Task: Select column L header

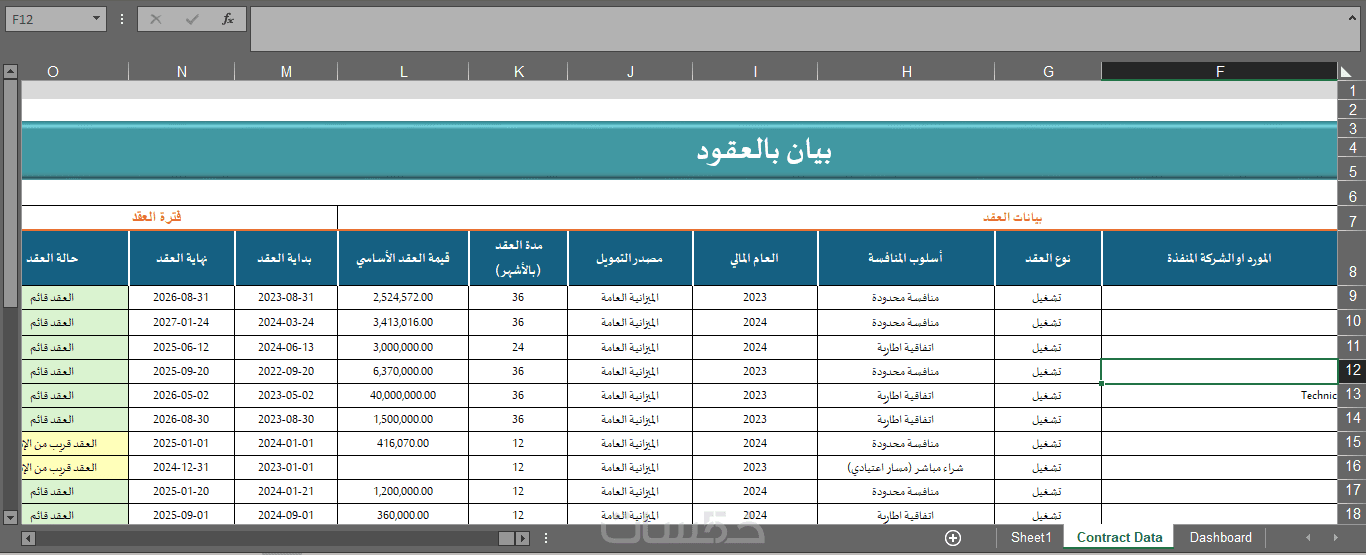Action: pyautogui.click(x=403, y=71)
